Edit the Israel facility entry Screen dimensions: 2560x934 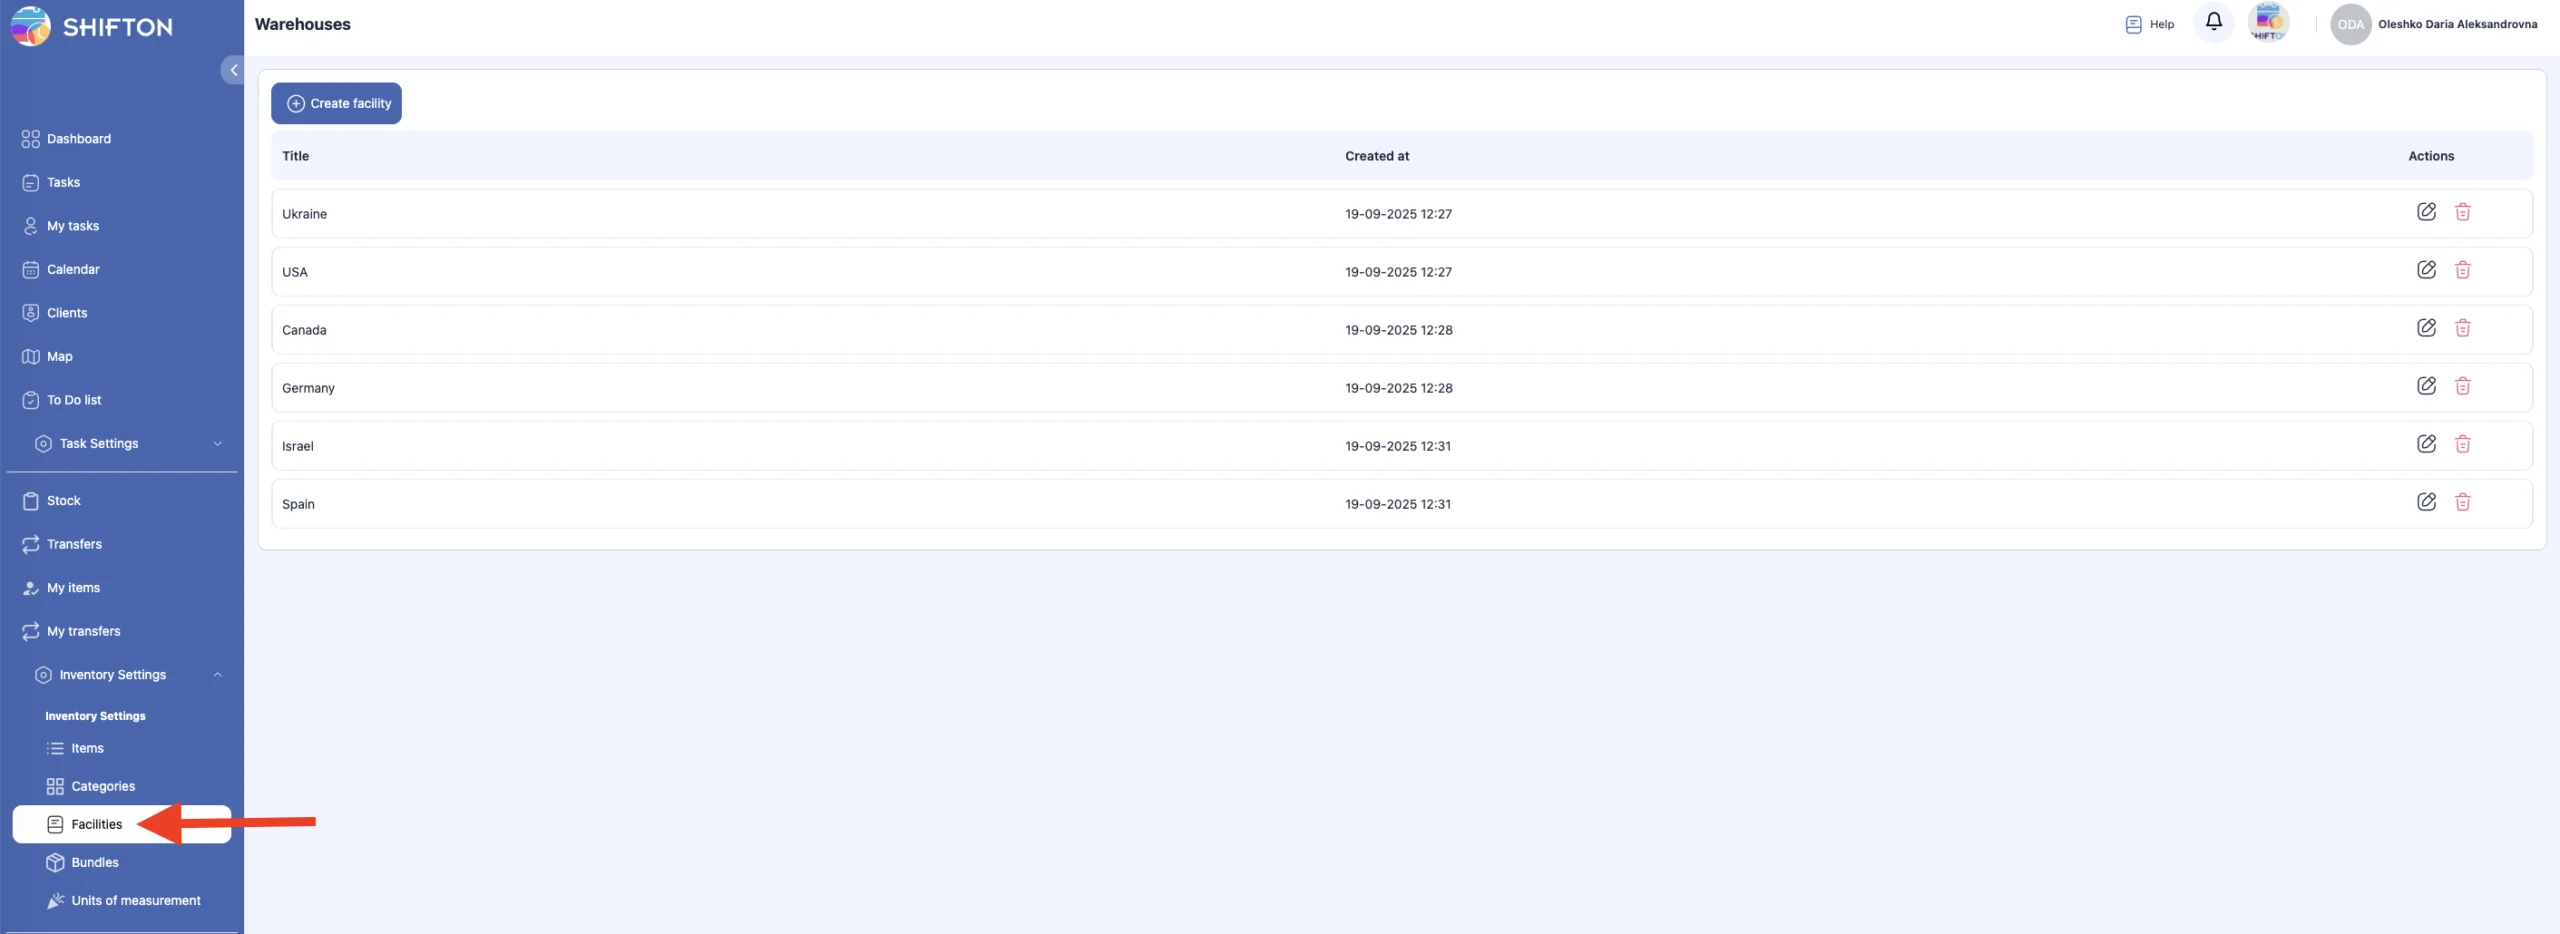[x=2426, y=444]
